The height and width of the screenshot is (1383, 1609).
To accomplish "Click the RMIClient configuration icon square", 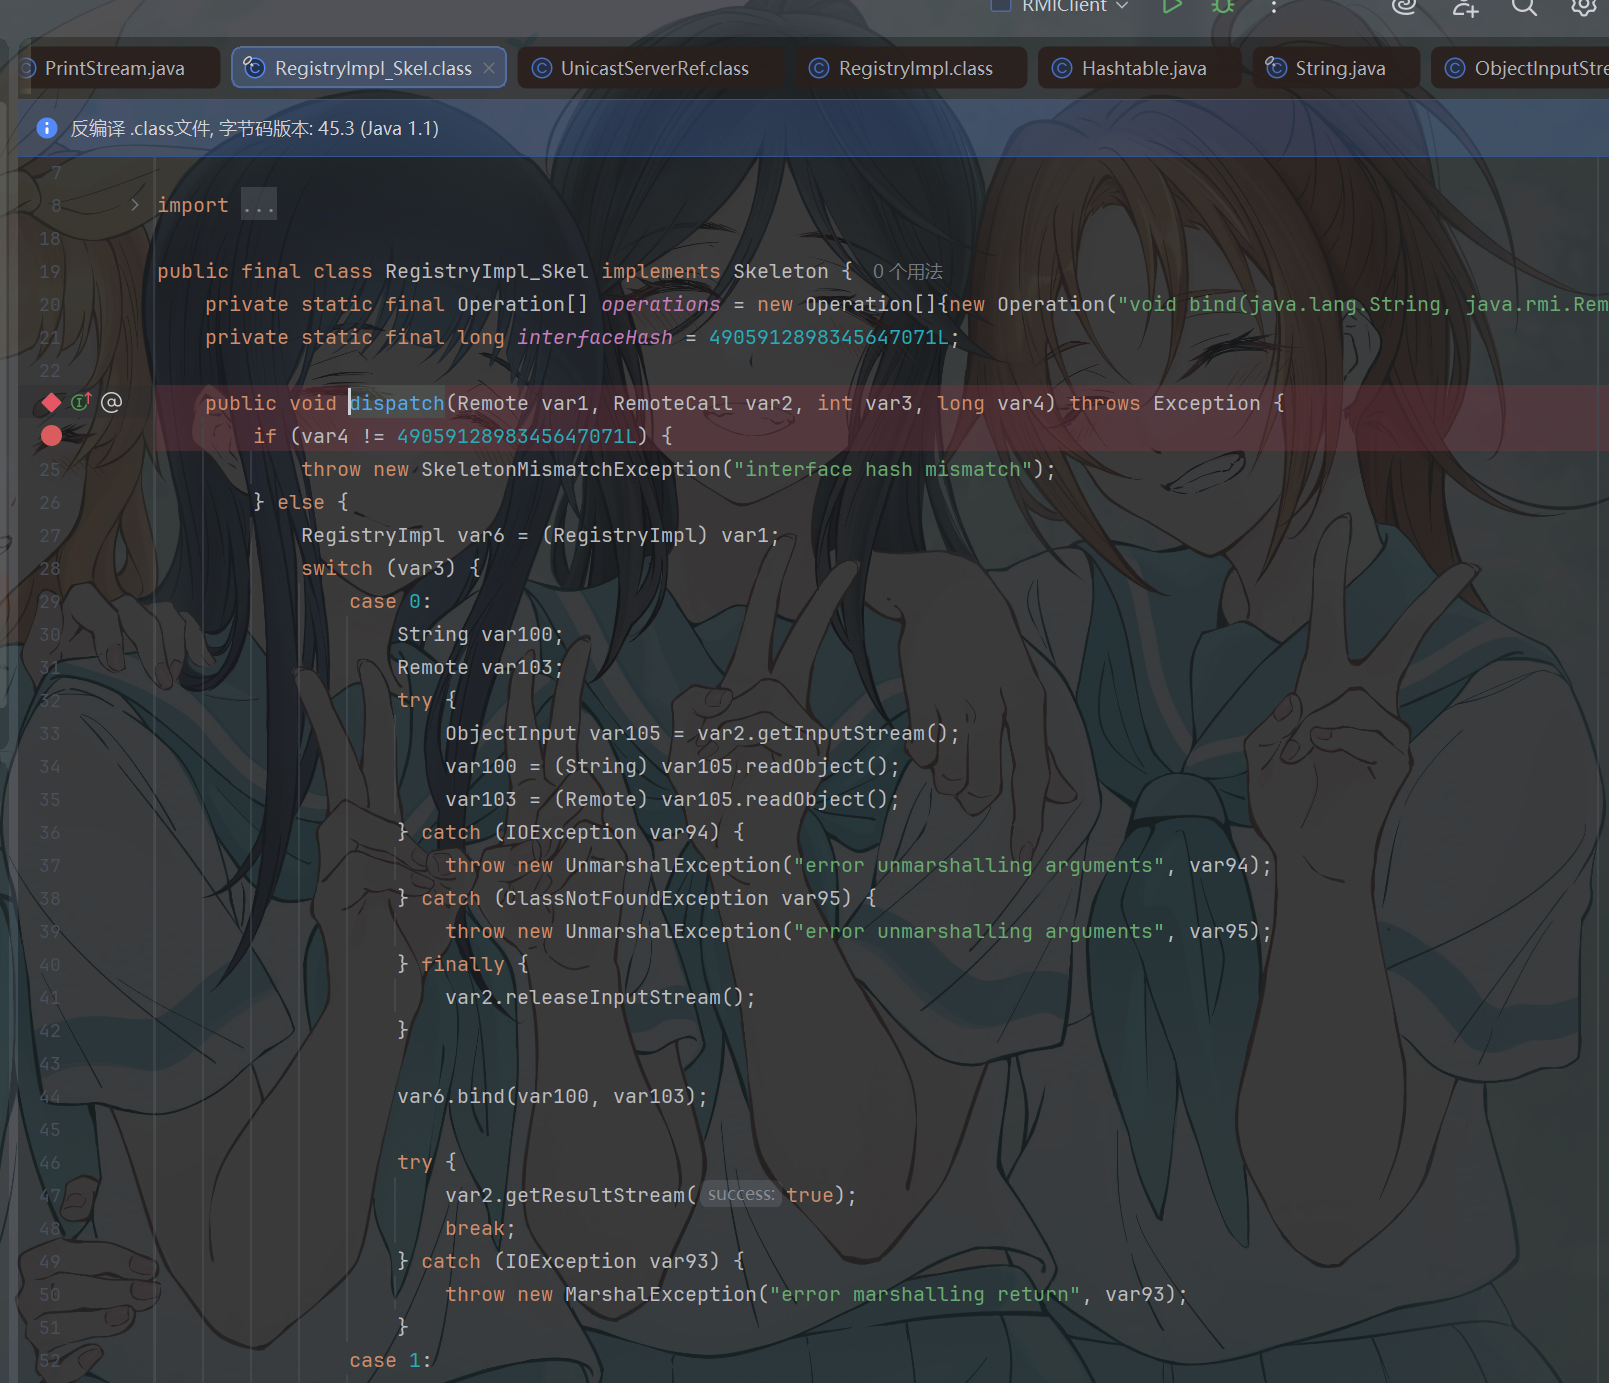I will point(1000,5).
